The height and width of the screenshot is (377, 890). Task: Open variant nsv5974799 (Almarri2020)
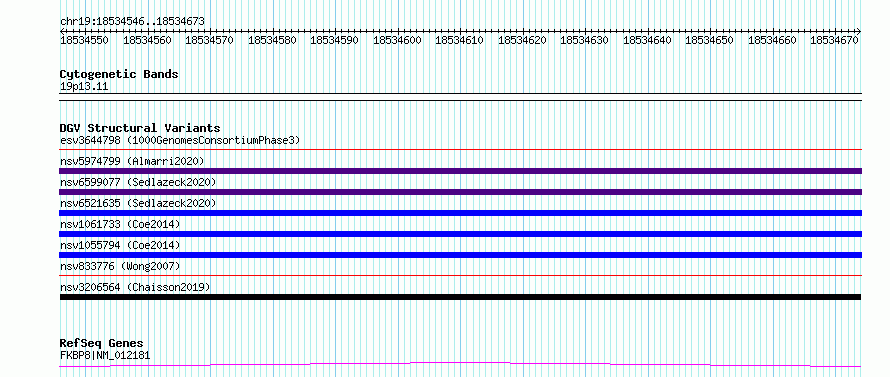pos(132,161)
